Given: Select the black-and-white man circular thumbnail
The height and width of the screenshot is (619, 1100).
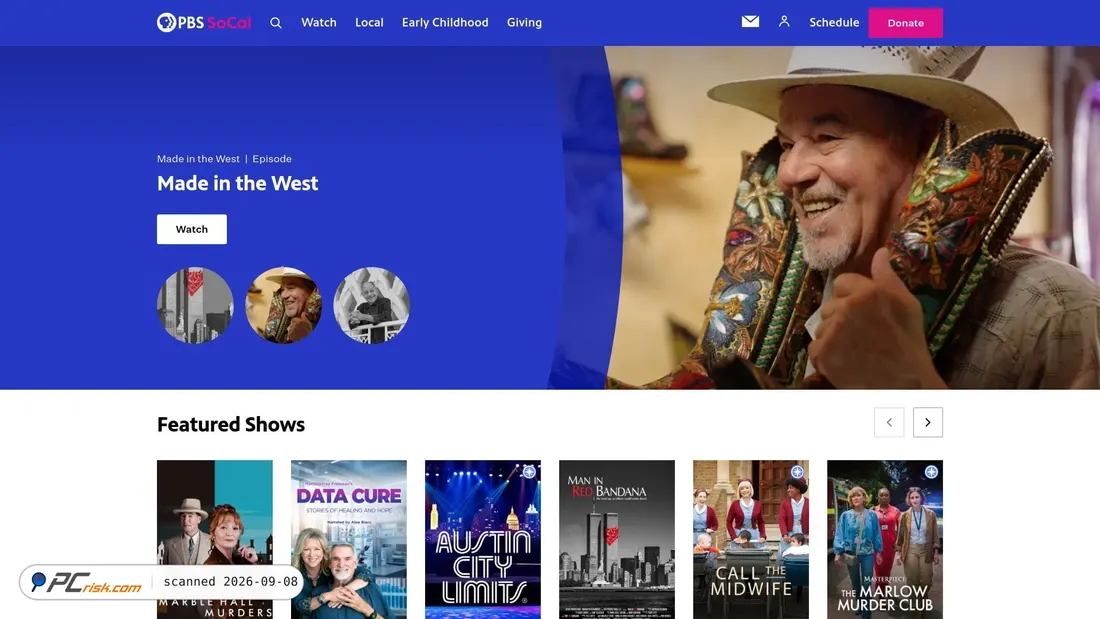Looking at the screenshot, I should pos(372,305).
